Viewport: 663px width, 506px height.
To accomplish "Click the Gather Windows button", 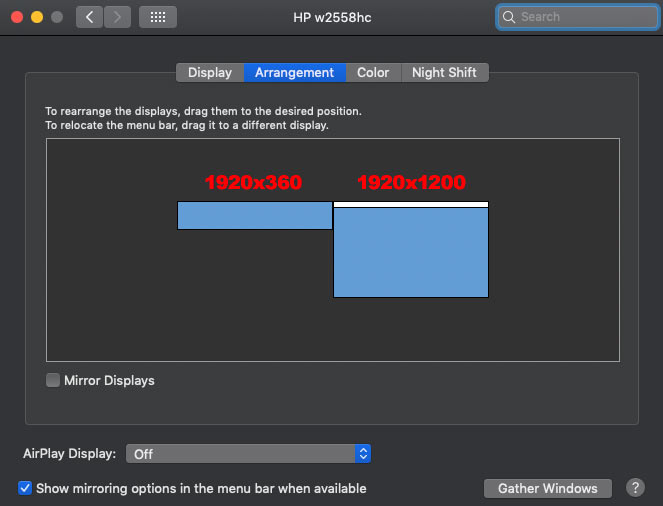I will (548, 488).
